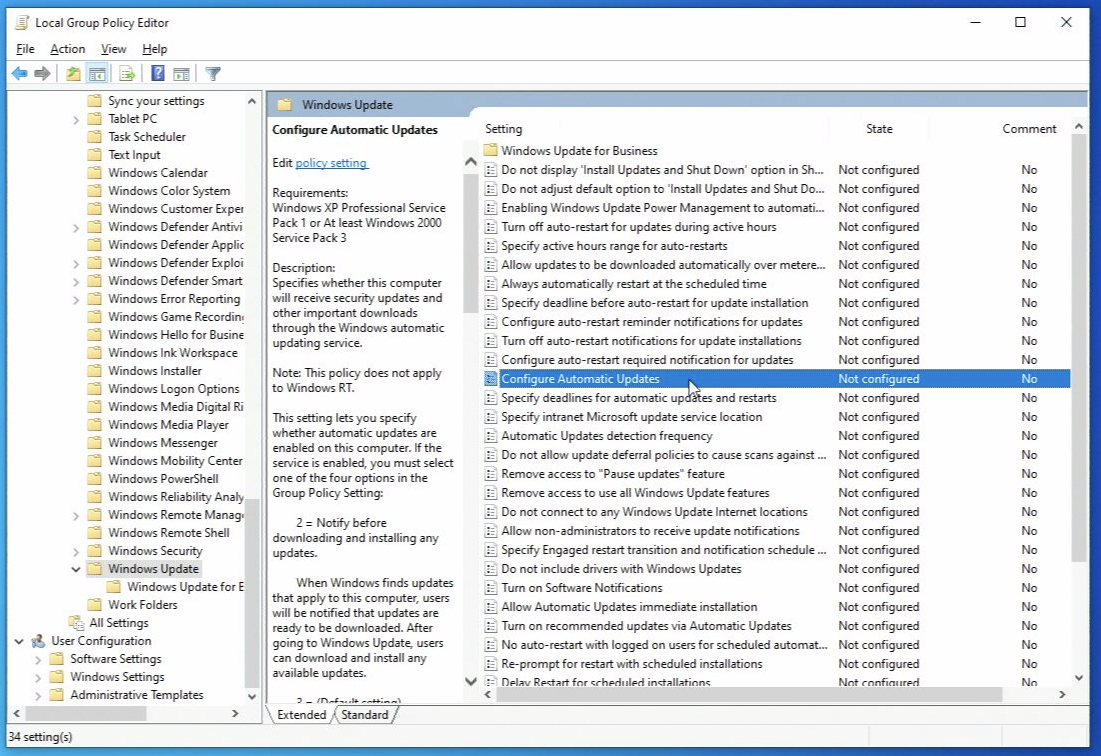This screenshot has height=756, width=1101.
Task: Click the All Settings icon in tree
Action: point(76,623)
